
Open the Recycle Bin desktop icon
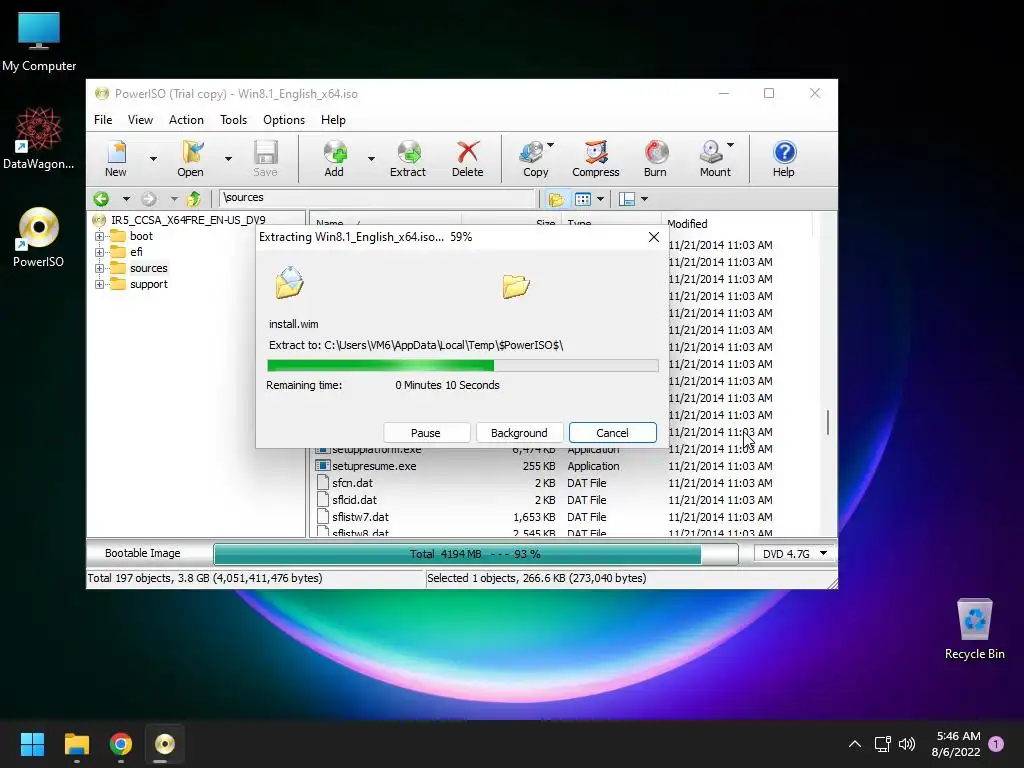click(x=974, y=629)
